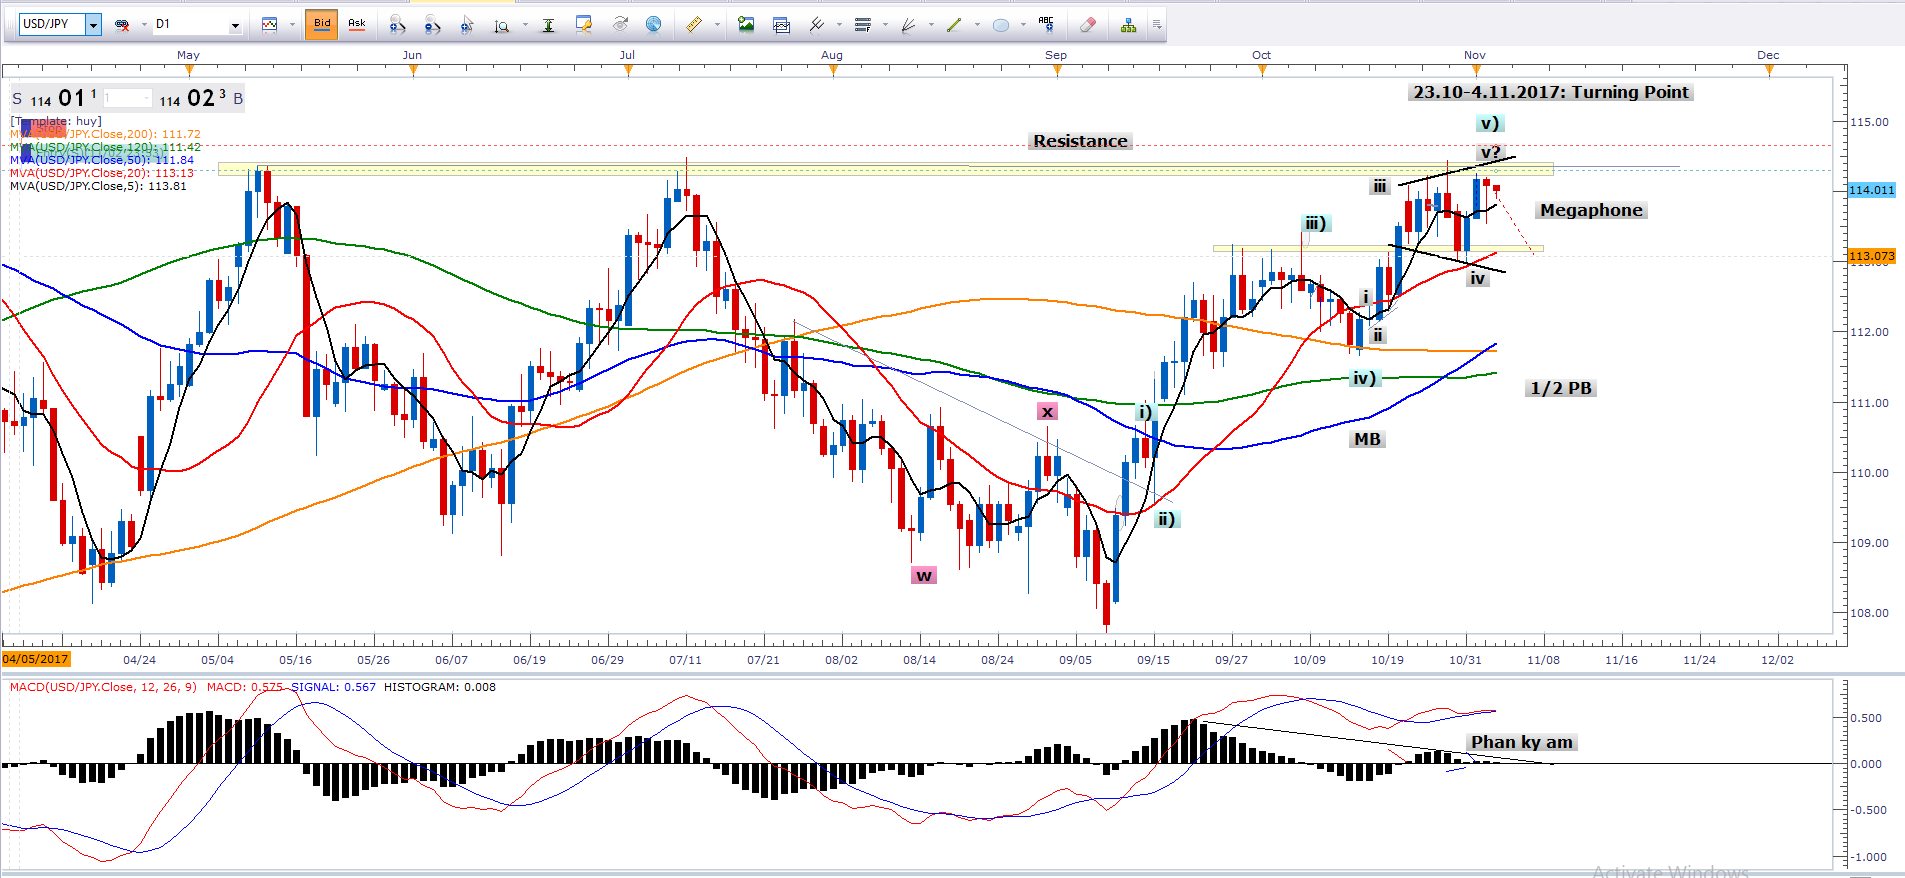This screenshot has width=1905, height=878.
Task: Toggle the vertical autoscale arrows icon
Action: pos(548,25)
